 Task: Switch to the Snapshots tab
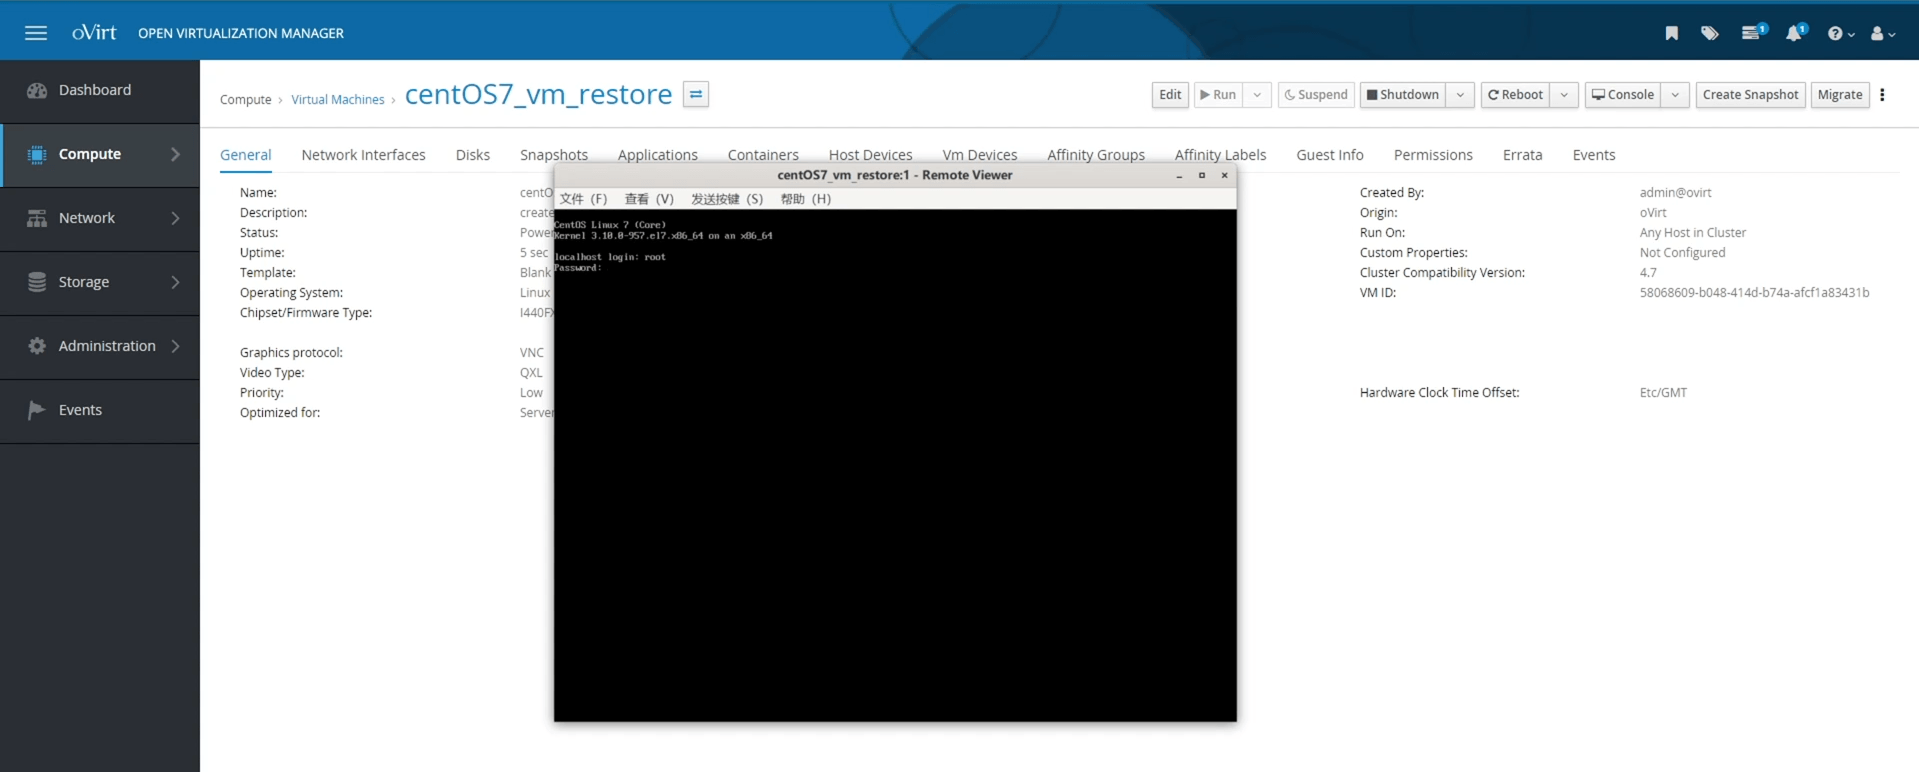pos(554,155)
